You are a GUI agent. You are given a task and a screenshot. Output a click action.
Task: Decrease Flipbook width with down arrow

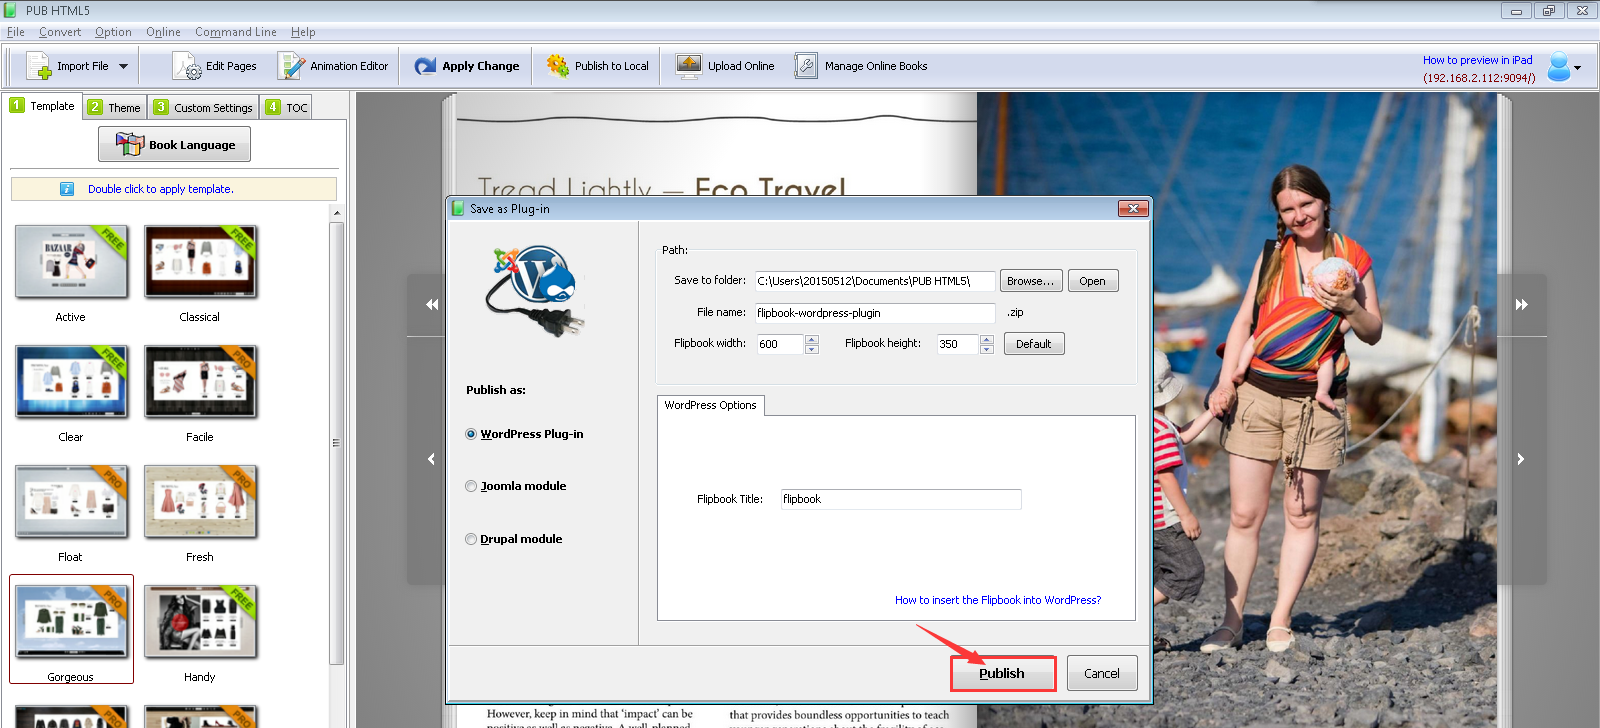click(812, 349)
